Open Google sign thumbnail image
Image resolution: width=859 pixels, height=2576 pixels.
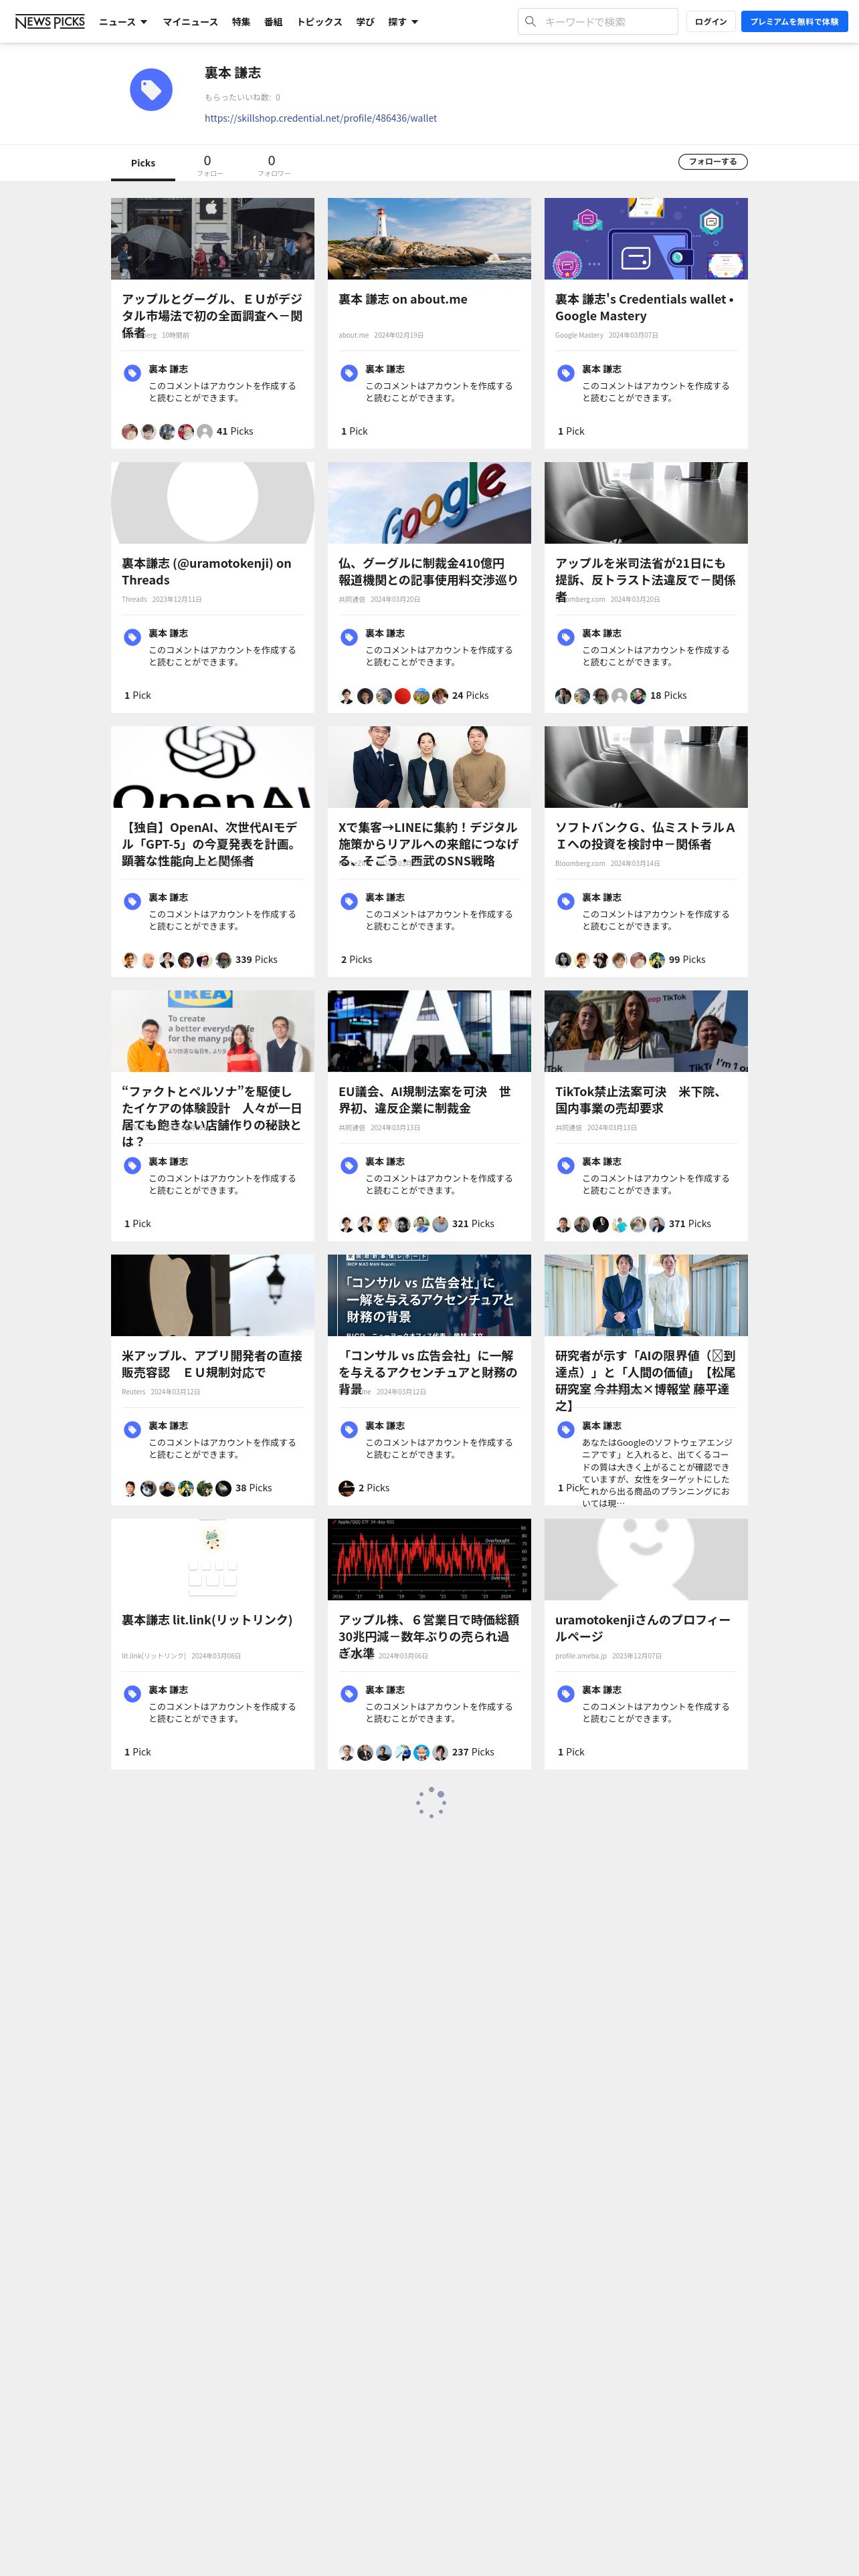tap(429, 503)
